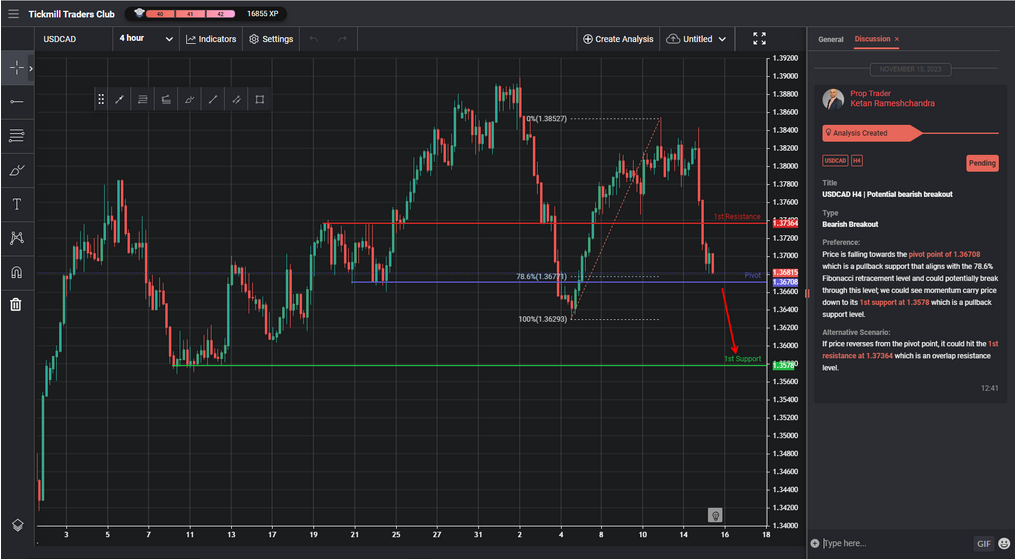Screen dimensions: 1015x559
Task: Open Ketan Rameshchandra's profile picture
Action: click(x=832, y=99)
